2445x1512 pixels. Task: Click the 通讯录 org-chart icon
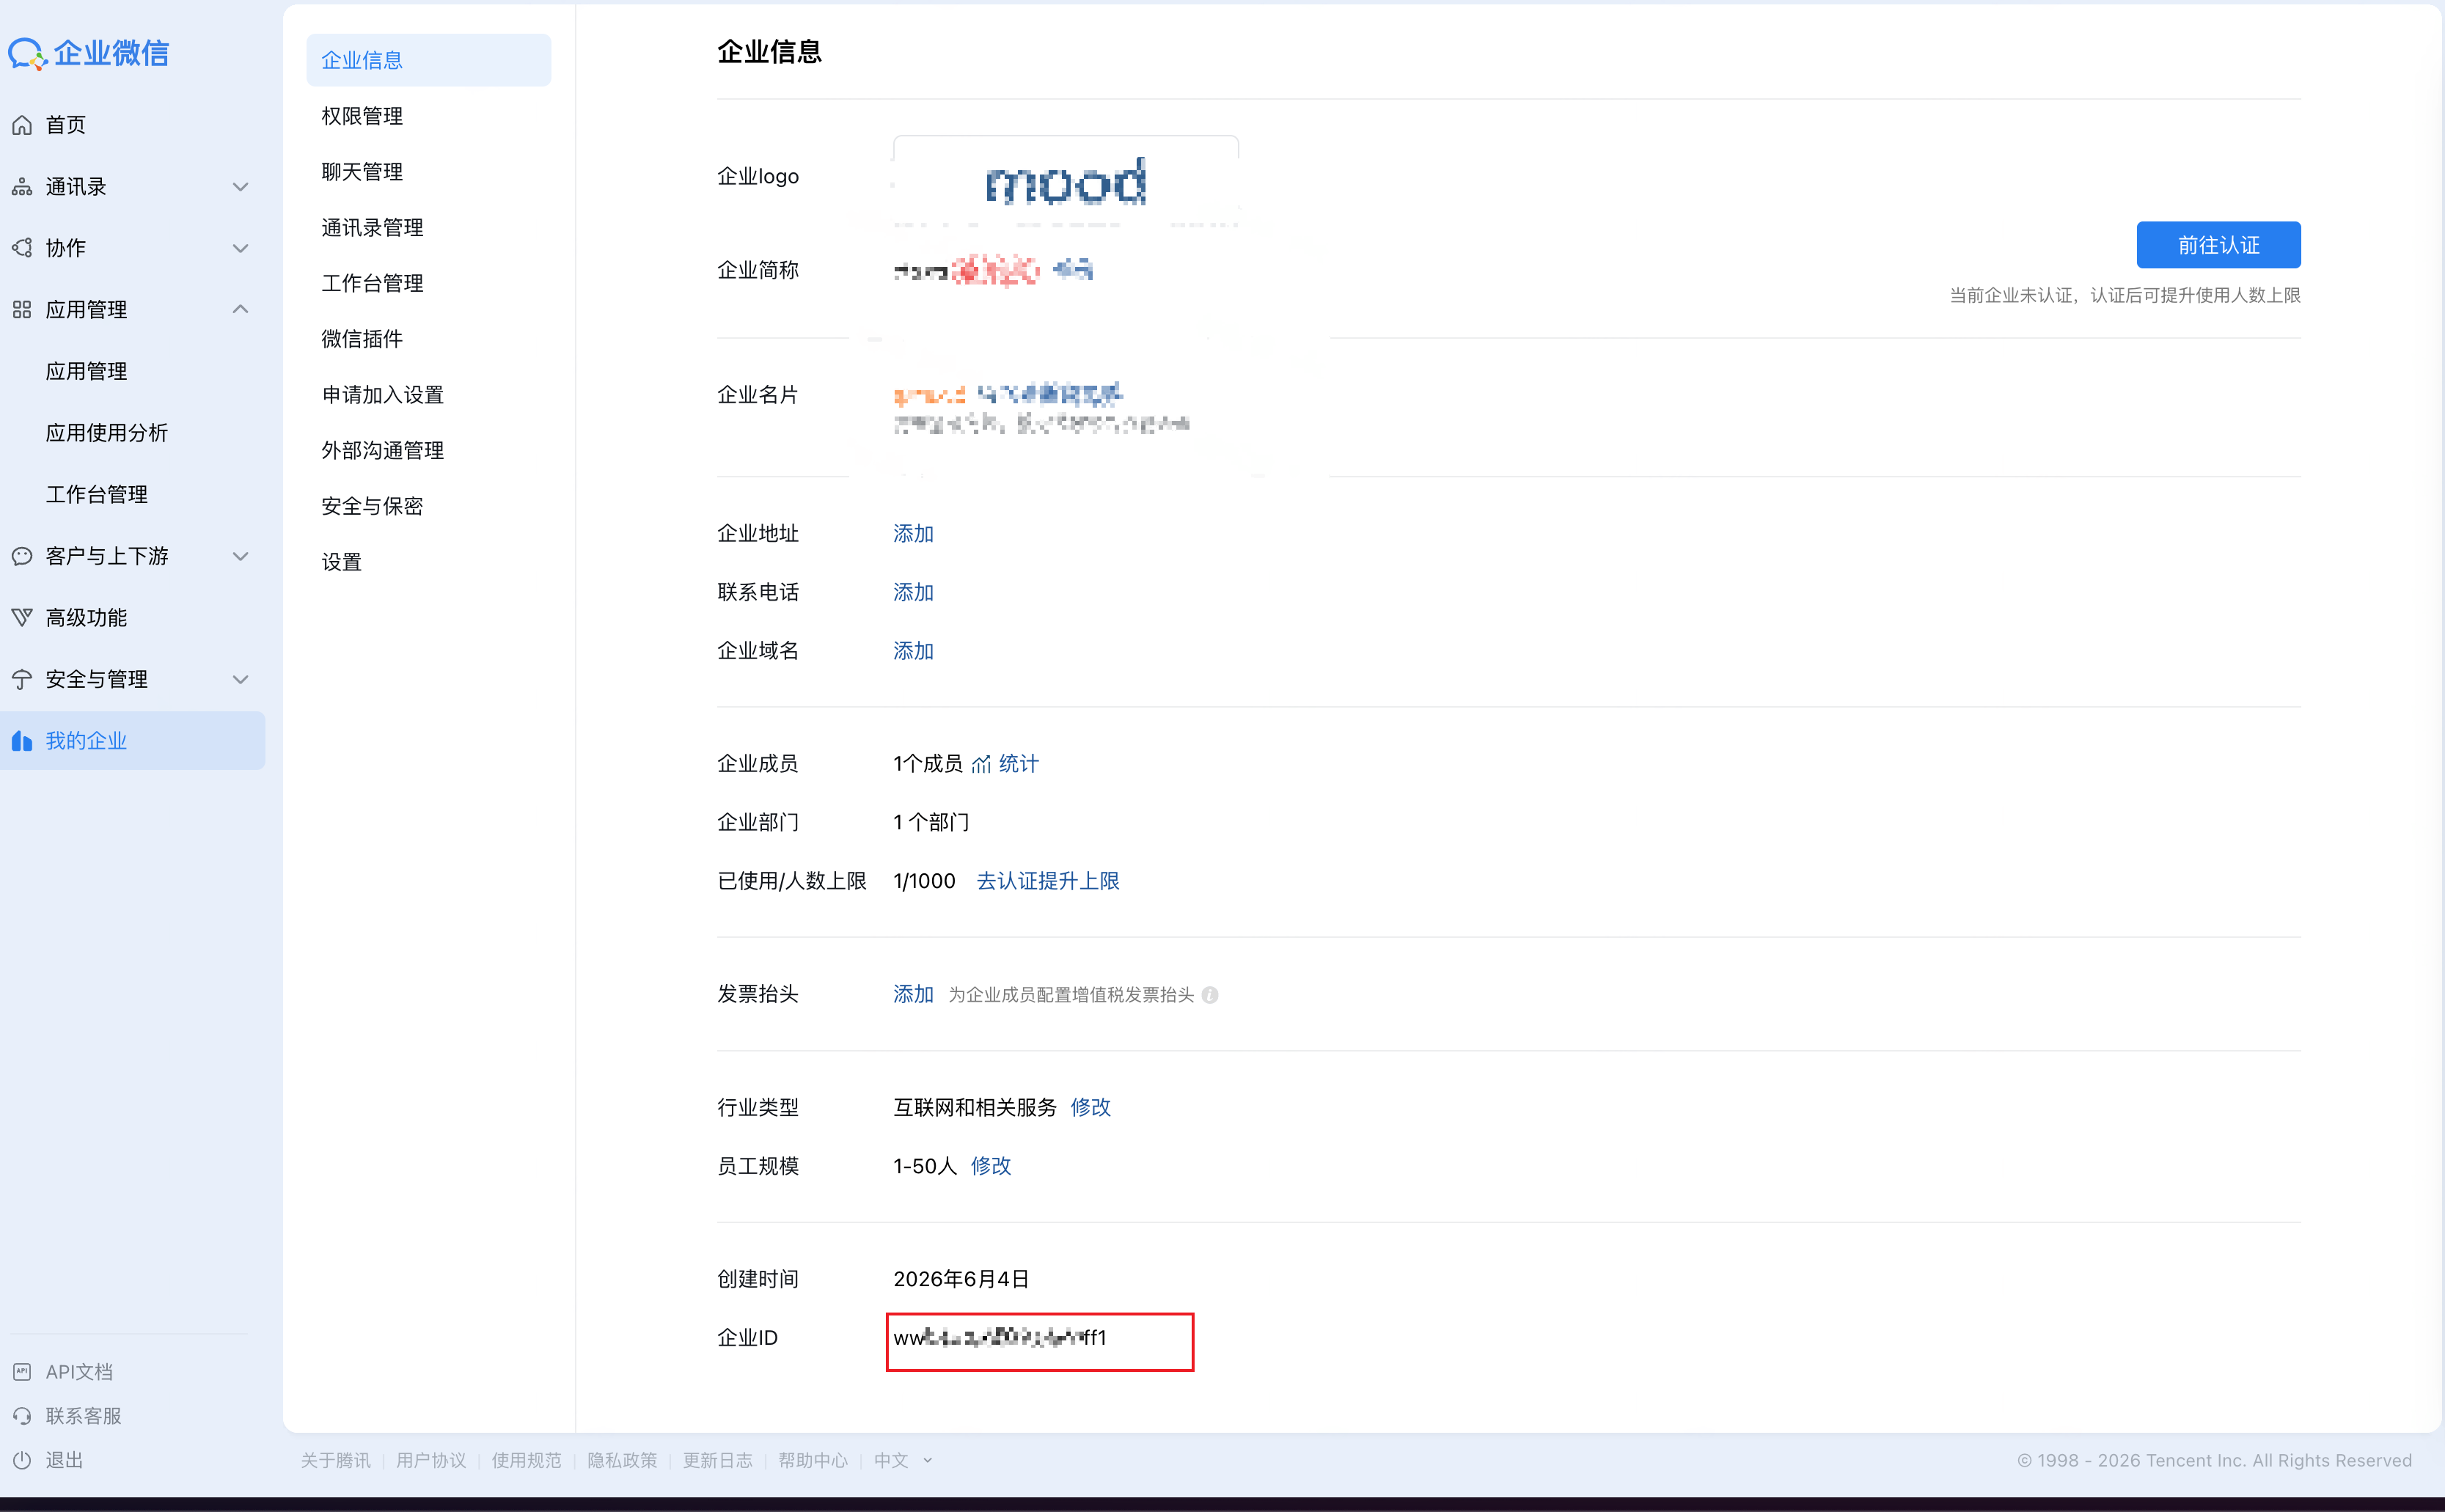tap(22, 187)
